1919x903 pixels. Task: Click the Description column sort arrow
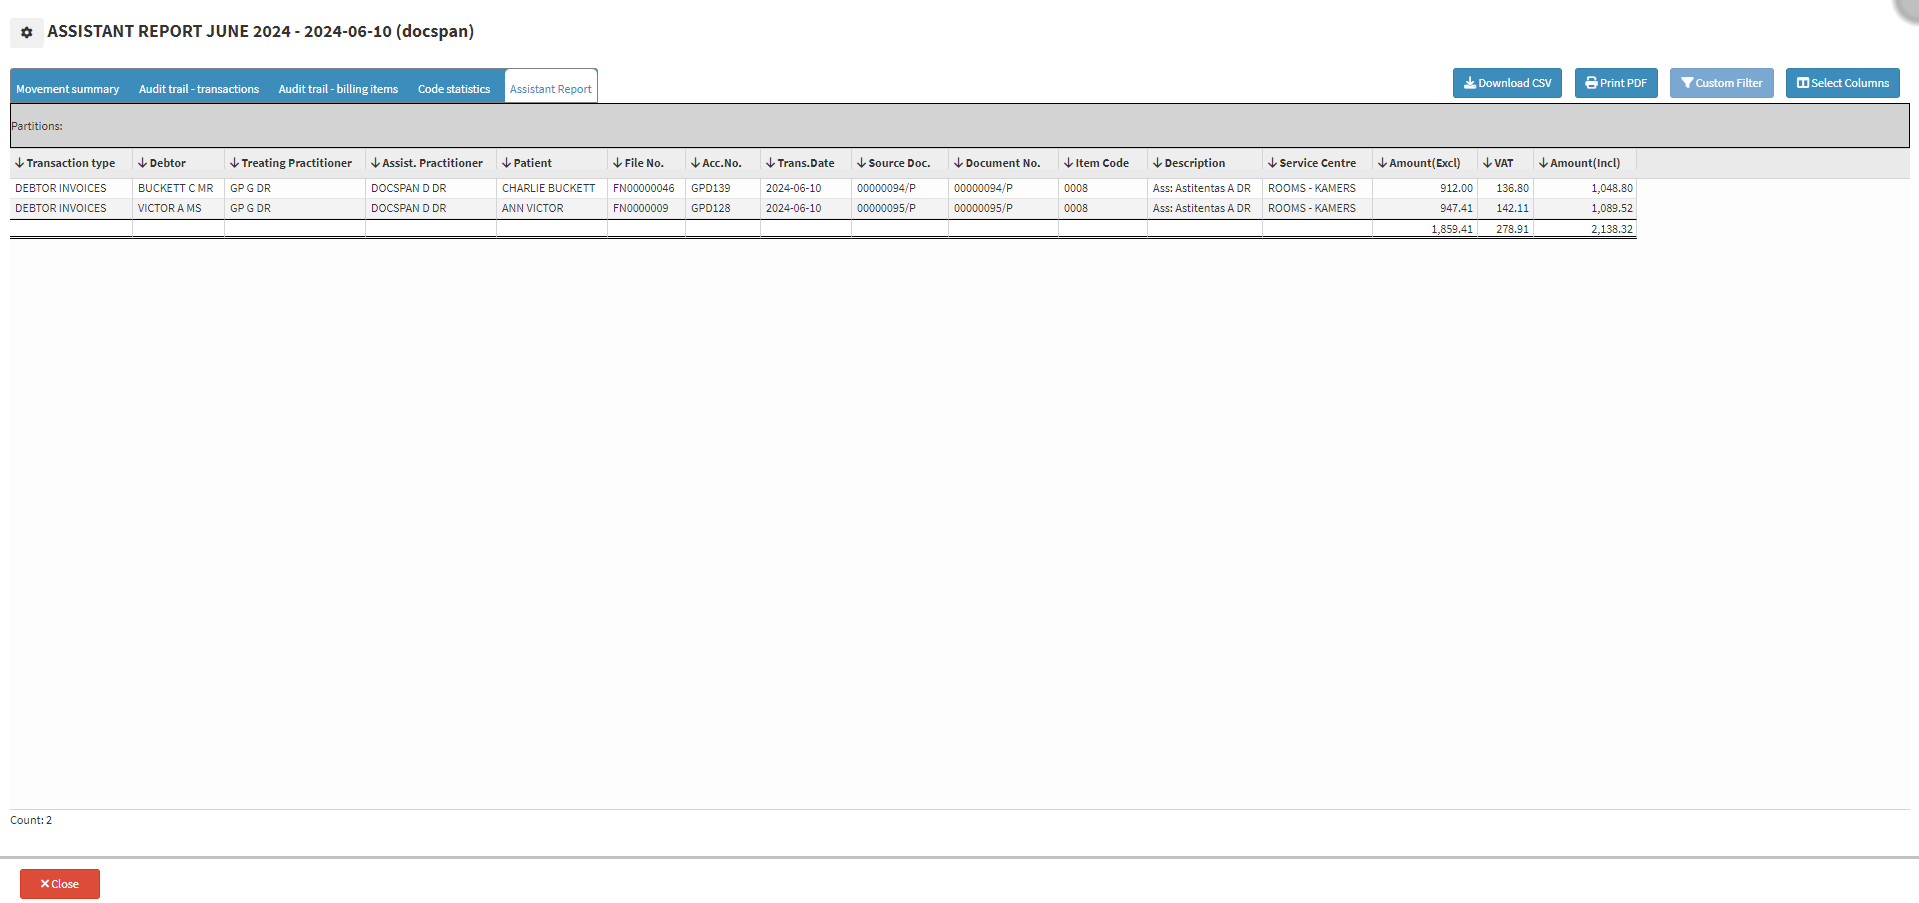coord(1157,163)
